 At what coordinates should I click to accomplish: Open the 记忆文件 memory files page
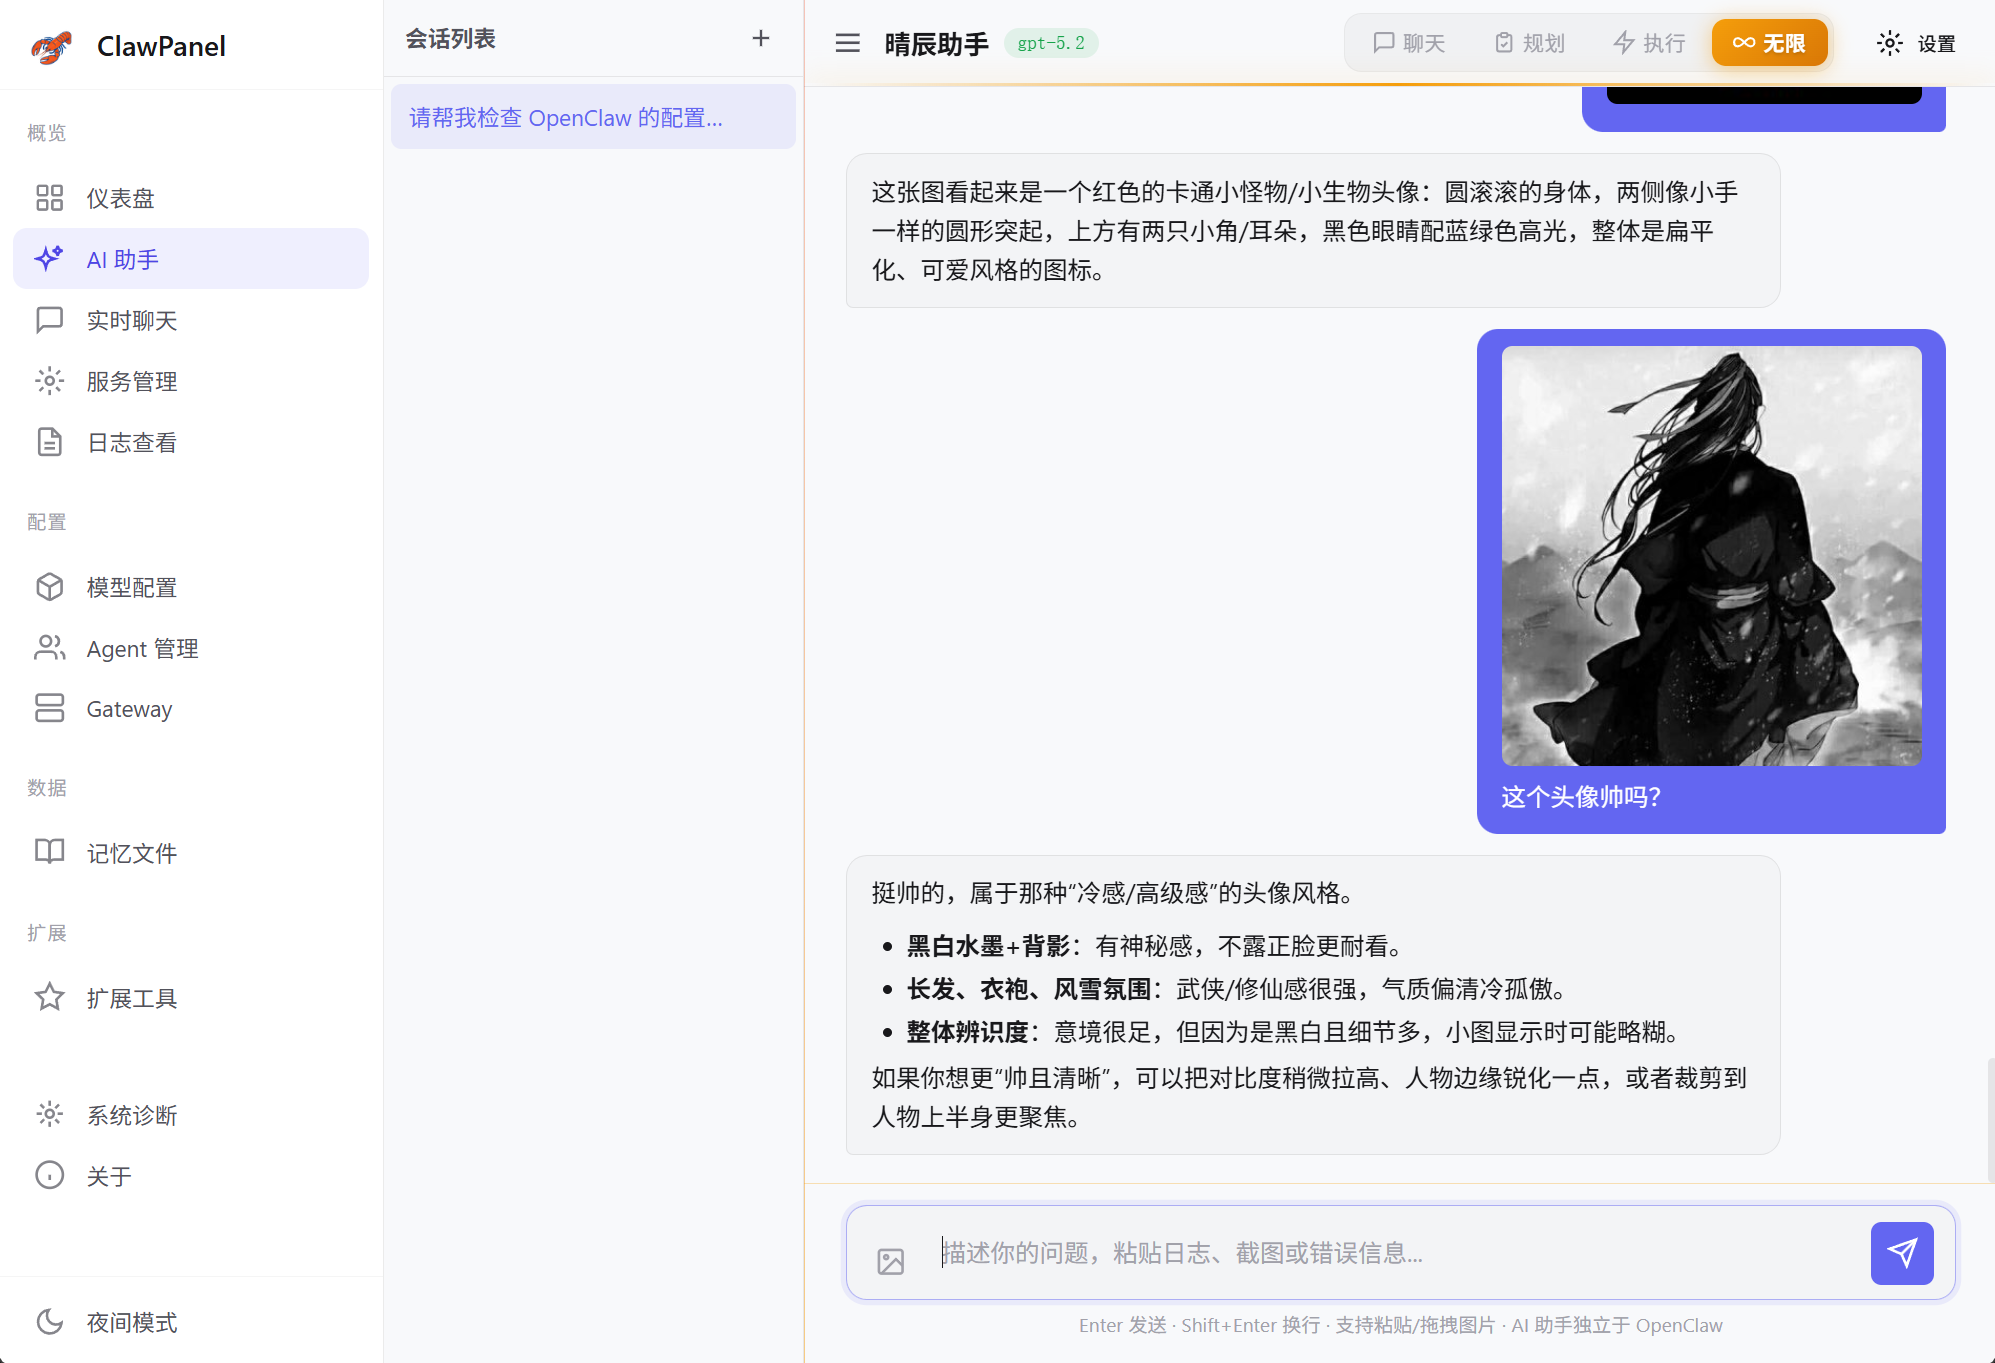(131, 852)
